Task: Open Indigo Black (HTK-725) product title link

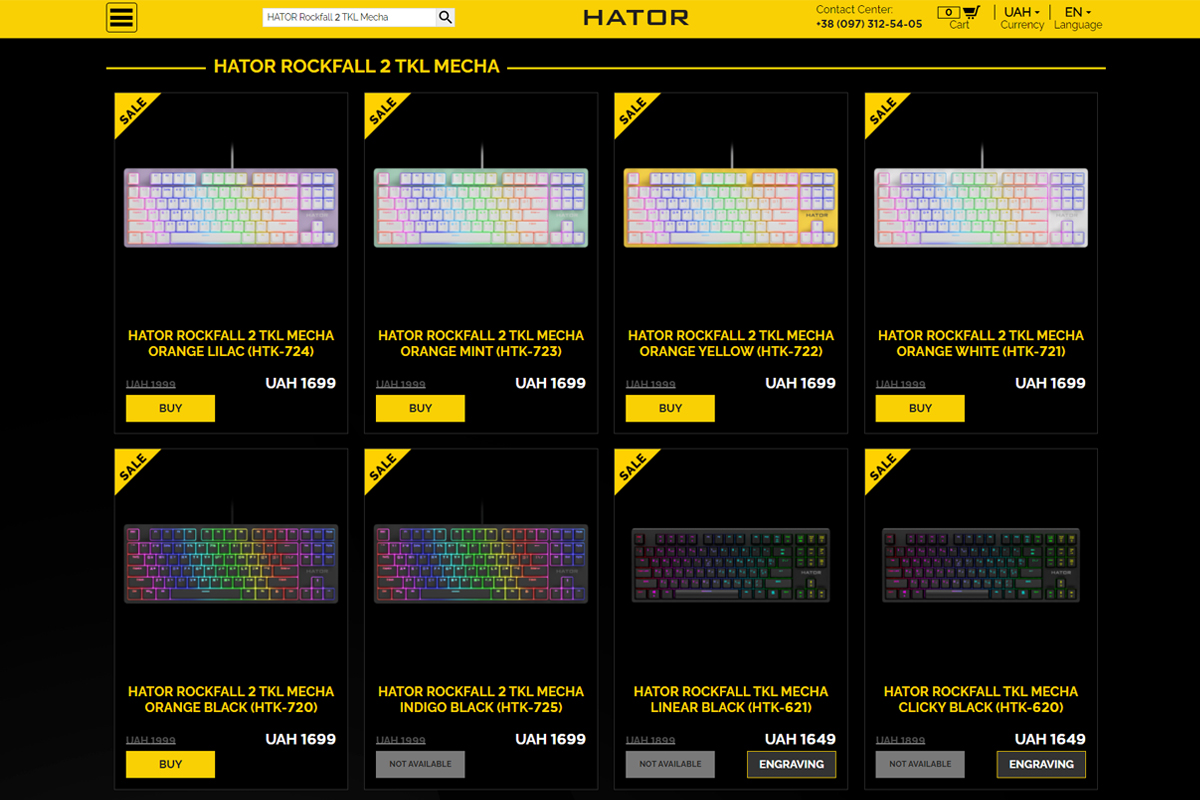Action: pos(481,699)
